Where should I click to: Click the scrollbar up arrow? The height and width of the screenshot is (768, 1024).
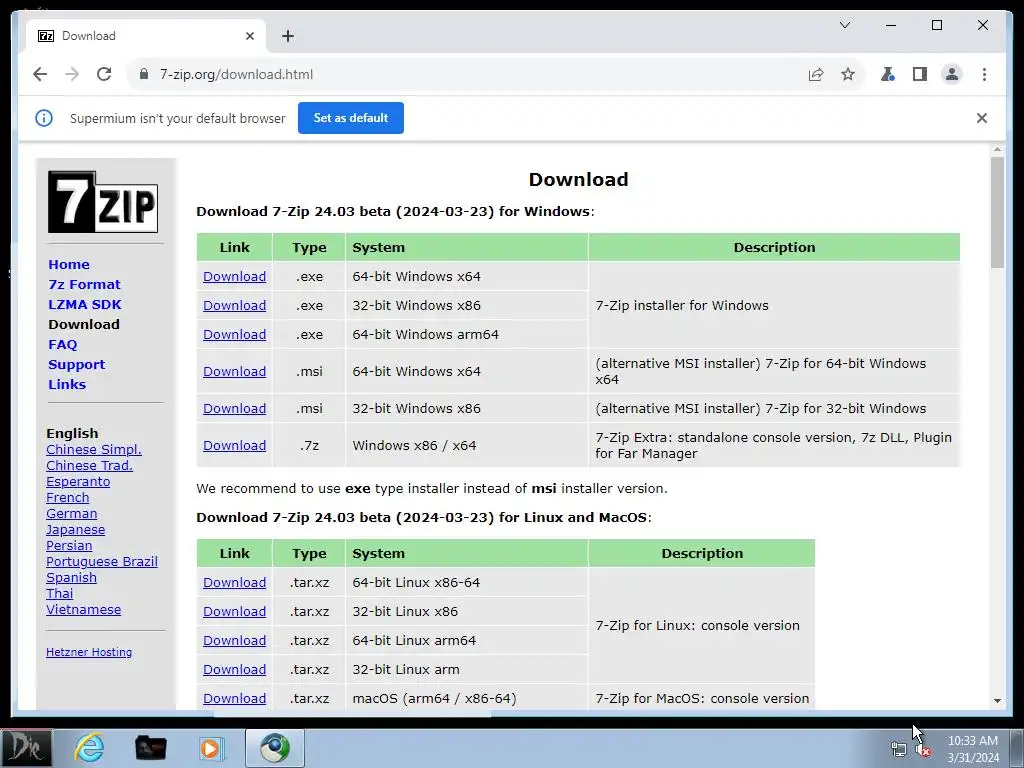[x=997, y=150]
